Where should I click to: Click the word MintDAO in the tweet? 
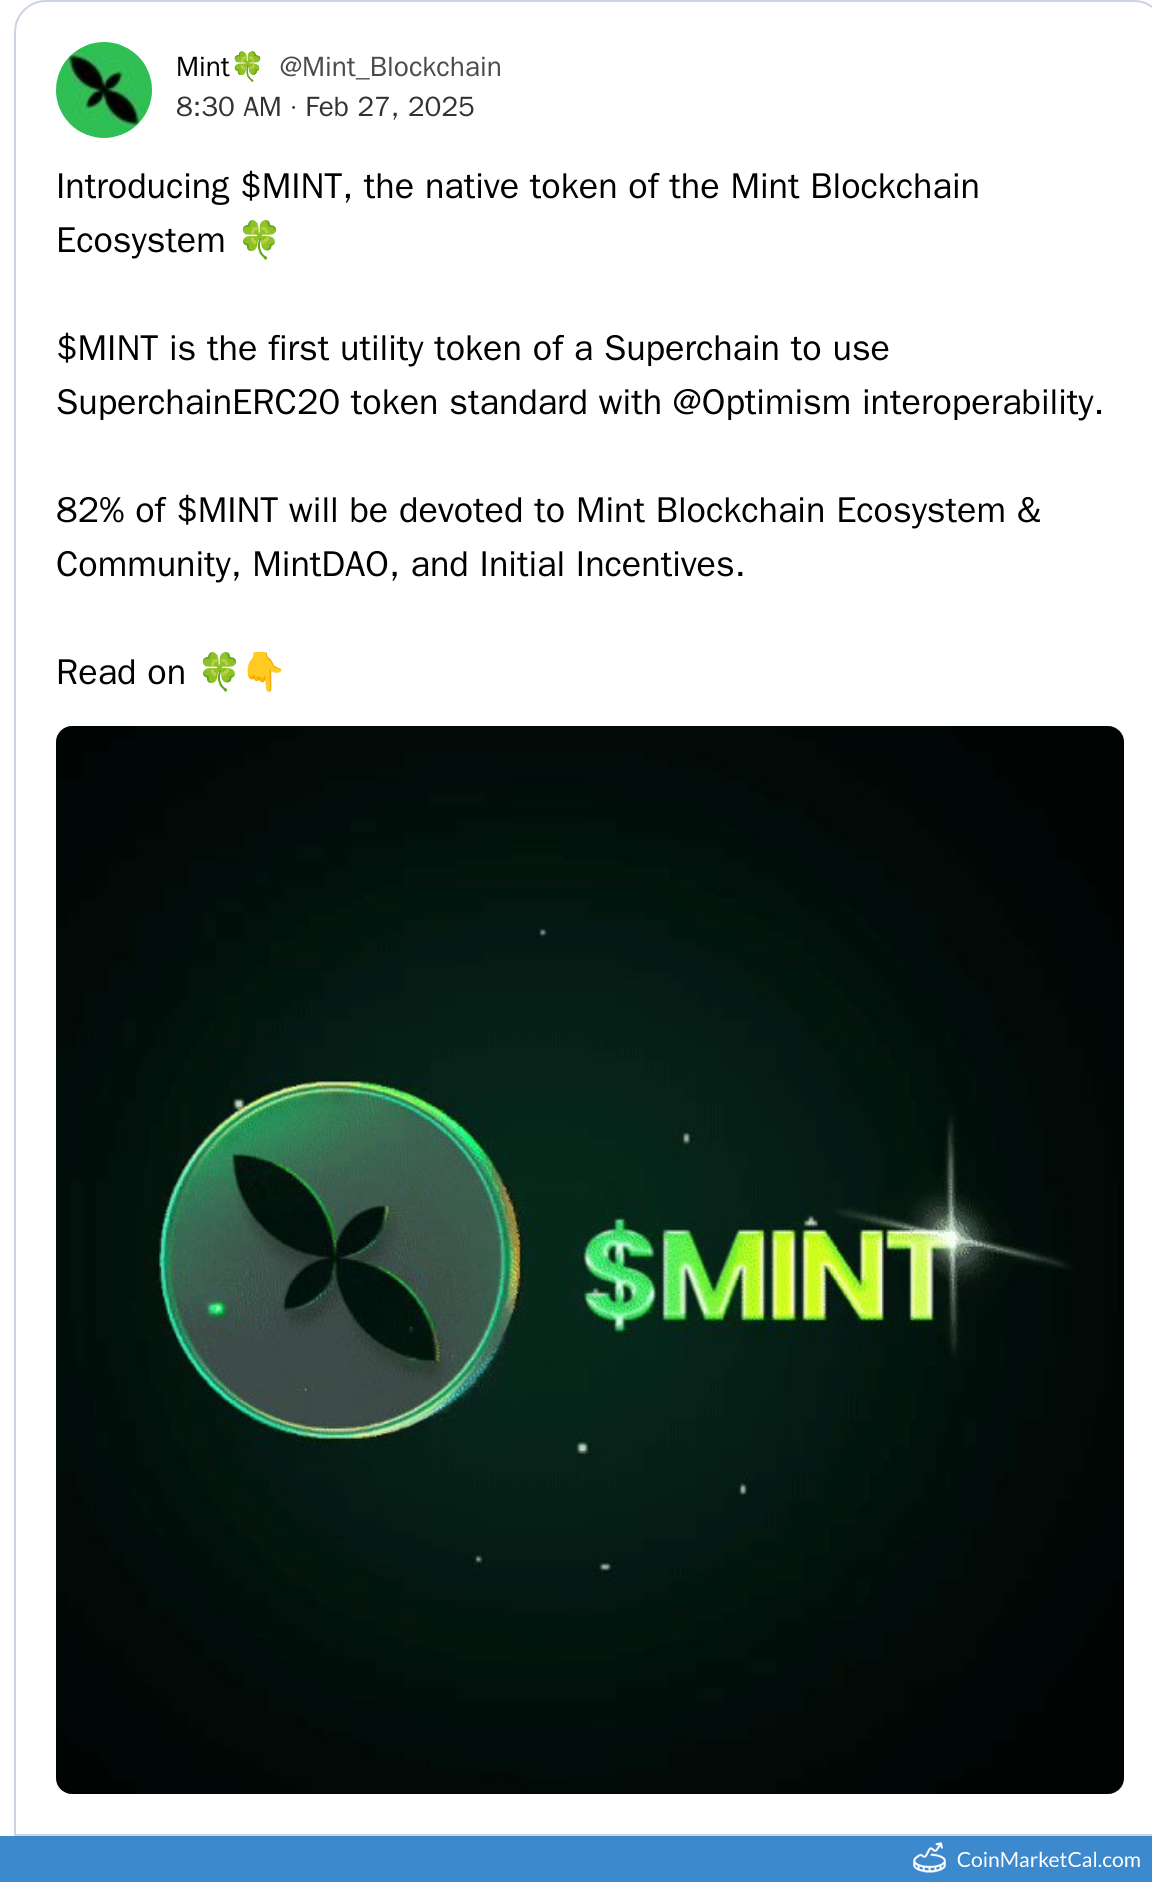coord(320,565)
